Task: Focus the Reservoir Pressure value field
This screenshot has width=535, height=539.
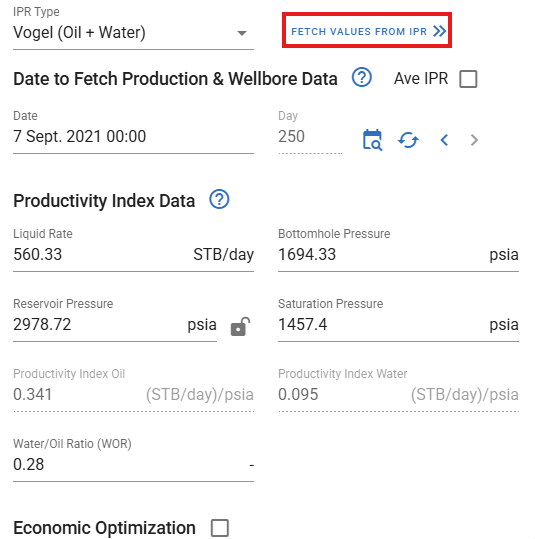Action: (x=115, y=325)
